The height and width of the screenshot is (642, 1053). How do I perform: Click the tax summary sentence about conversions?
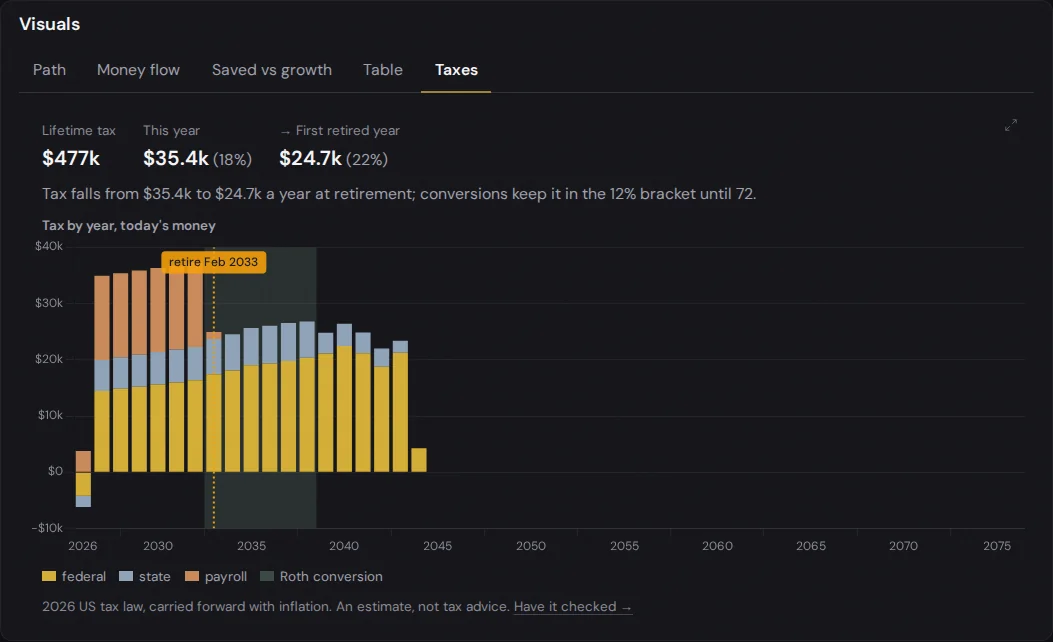click(x=399, y=194)
